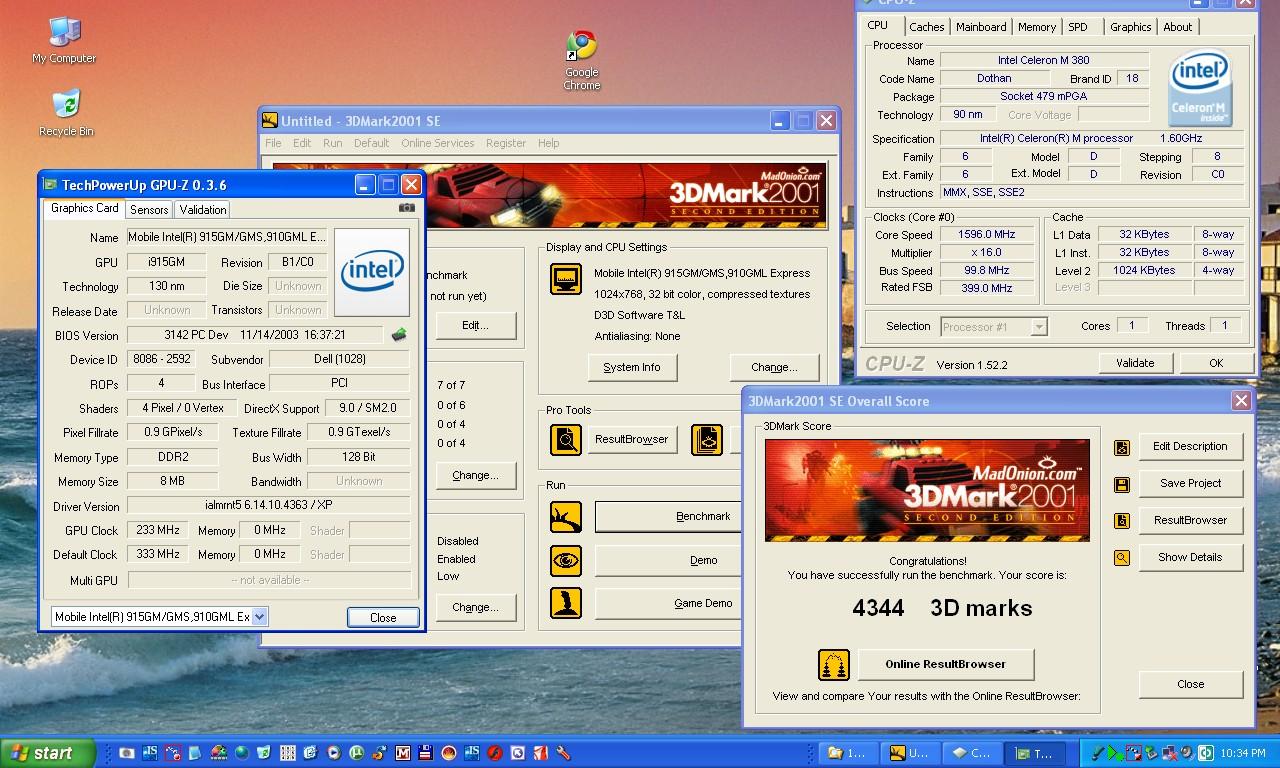Click Close button in Overall Score window
The image size is (1280, 768).
click(1190, 684)
